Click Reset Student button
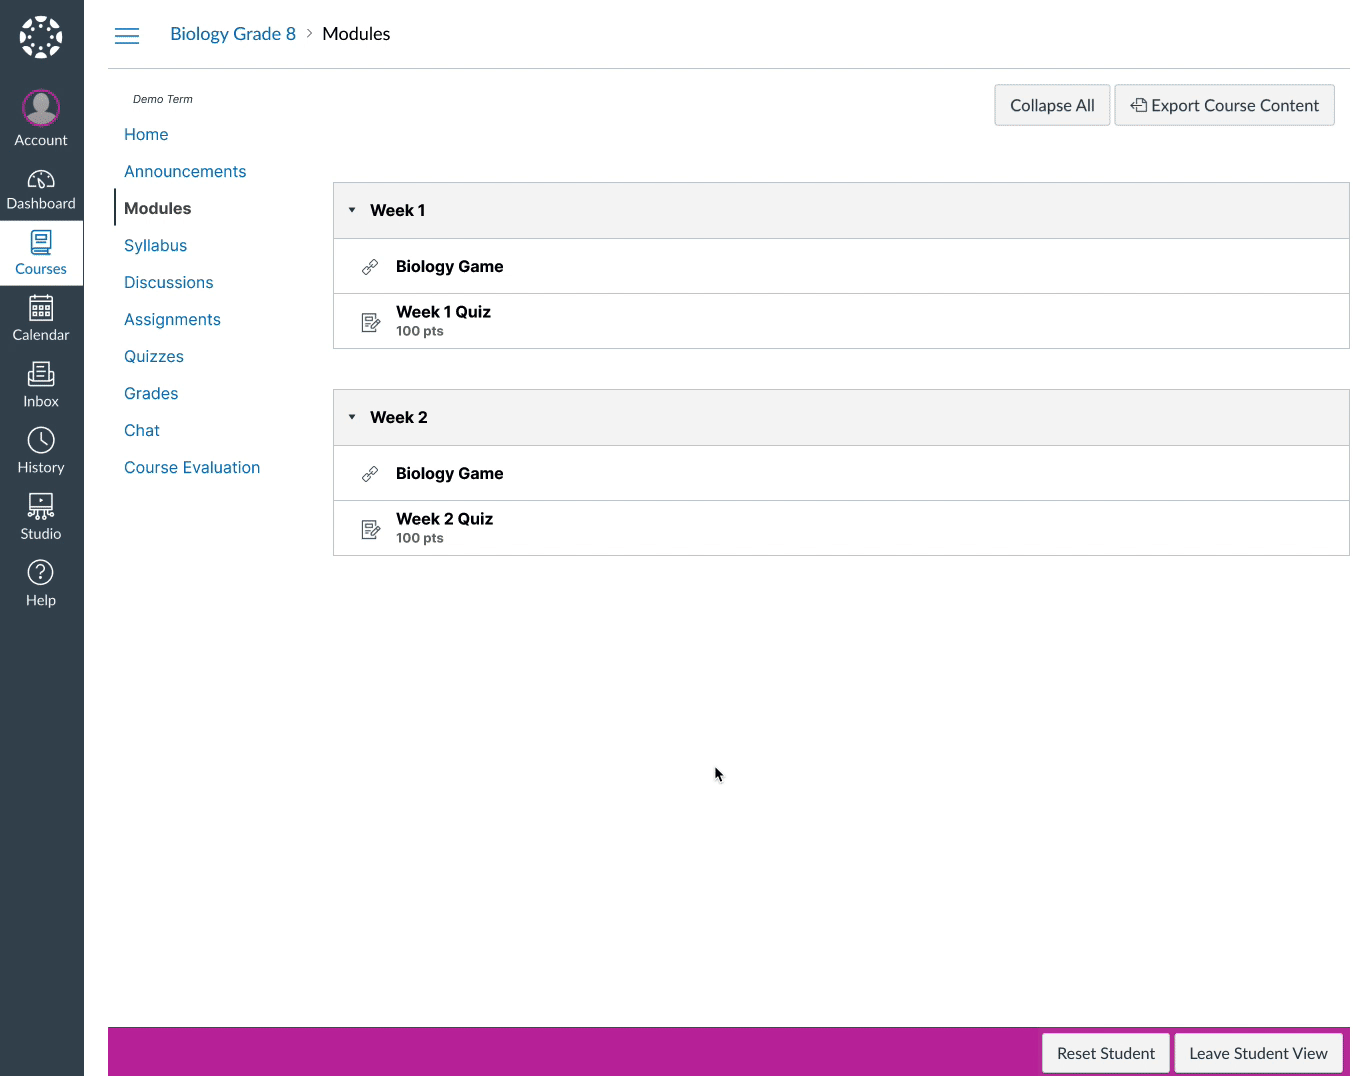Image resolution: width=1372 pixels, height=1076 pixels. tap(1106, 1053)
